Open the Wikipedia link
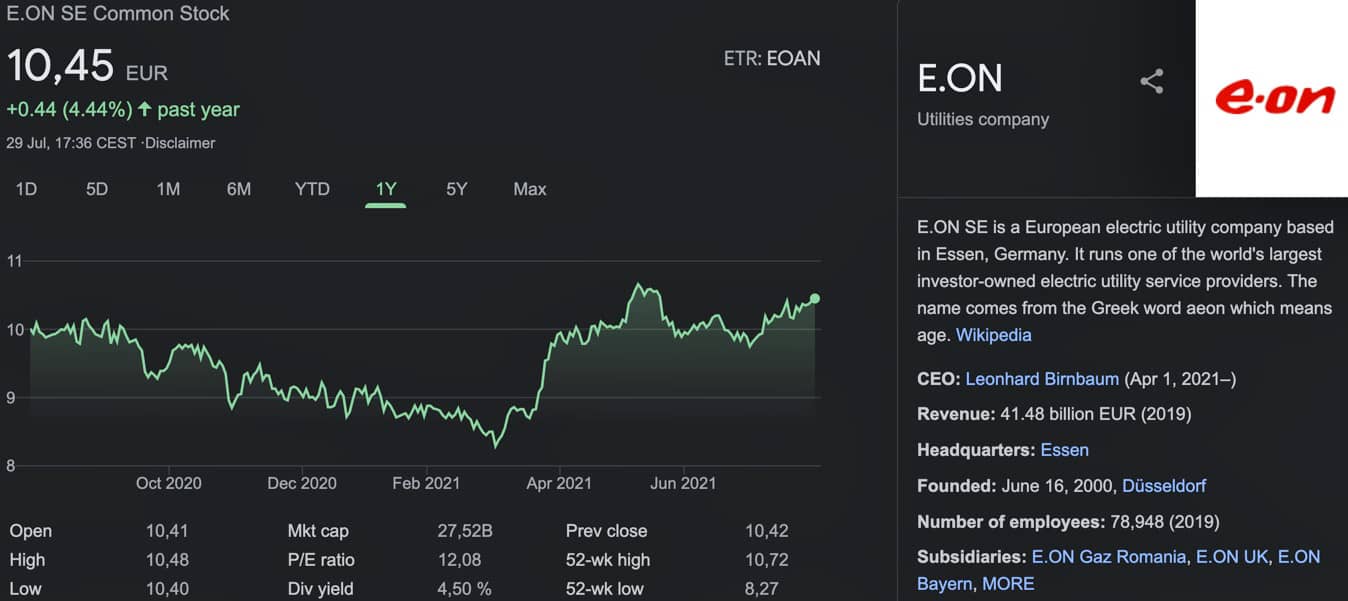The height and width of the screenshot is (601, 1348). tap(993, 335)
